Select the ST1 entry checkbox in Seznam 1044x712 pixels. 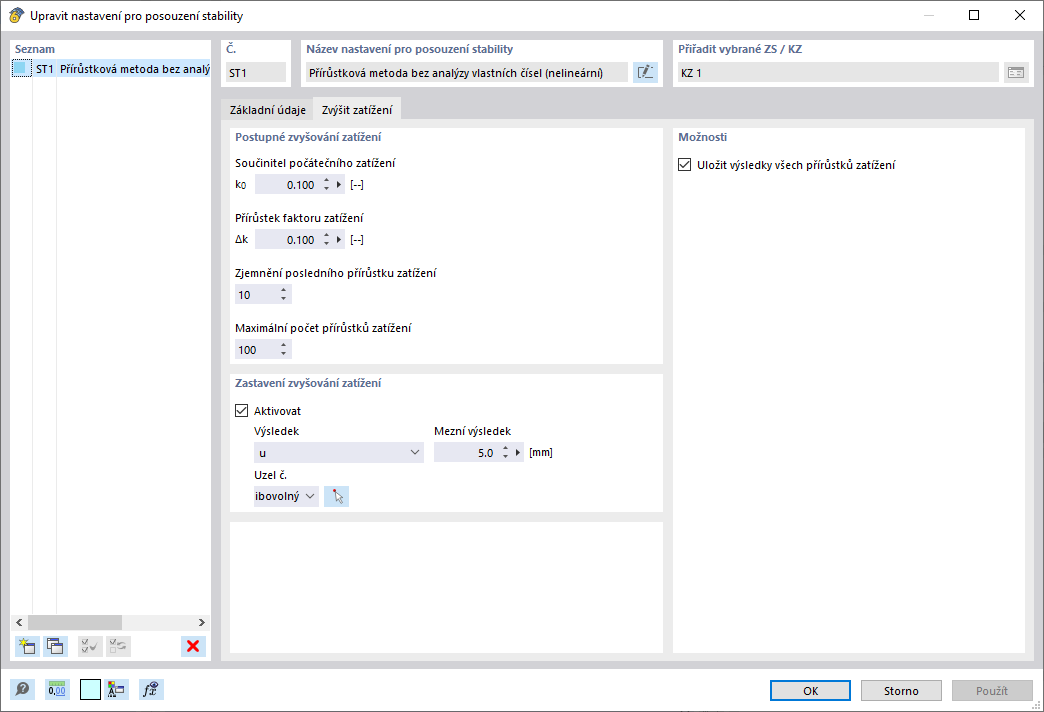point(23,69)
